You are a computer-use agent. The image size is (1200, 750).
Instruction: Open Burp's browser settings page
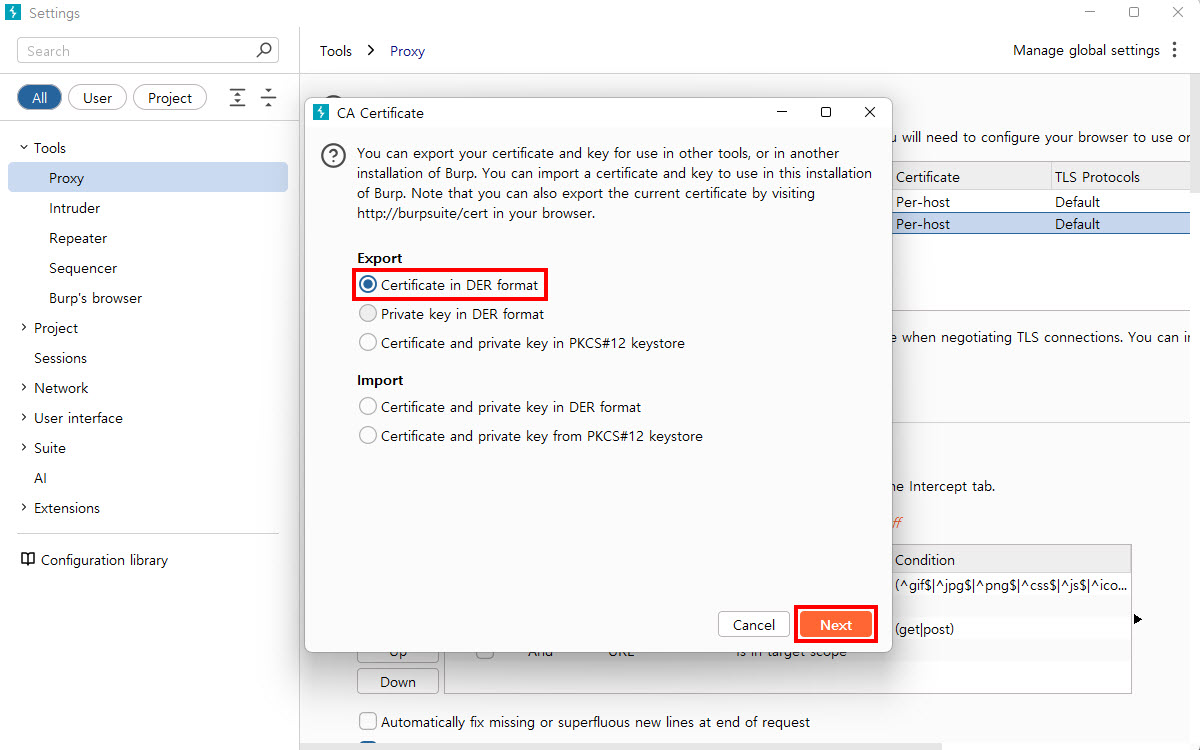(x=95, y=298)
